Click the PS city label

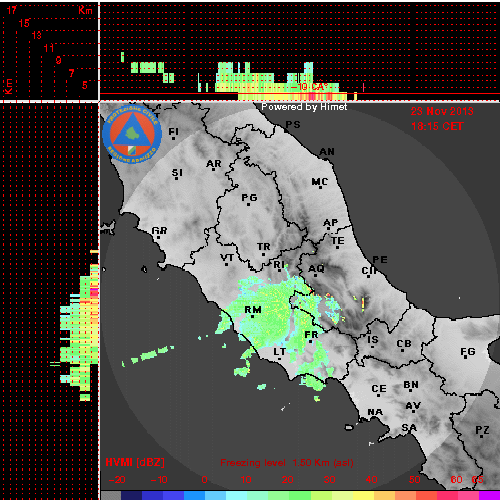click(x=293, y=125)
